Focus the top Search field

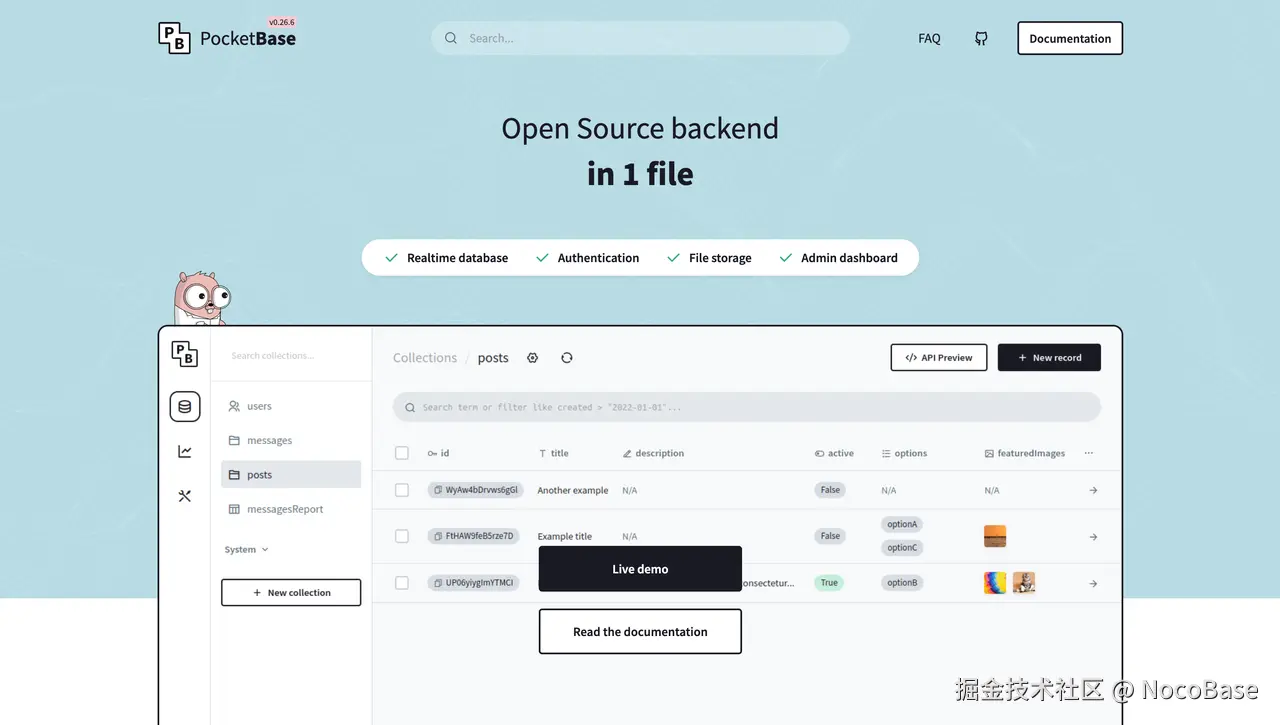pyautogui.click(x=640, y=38)
